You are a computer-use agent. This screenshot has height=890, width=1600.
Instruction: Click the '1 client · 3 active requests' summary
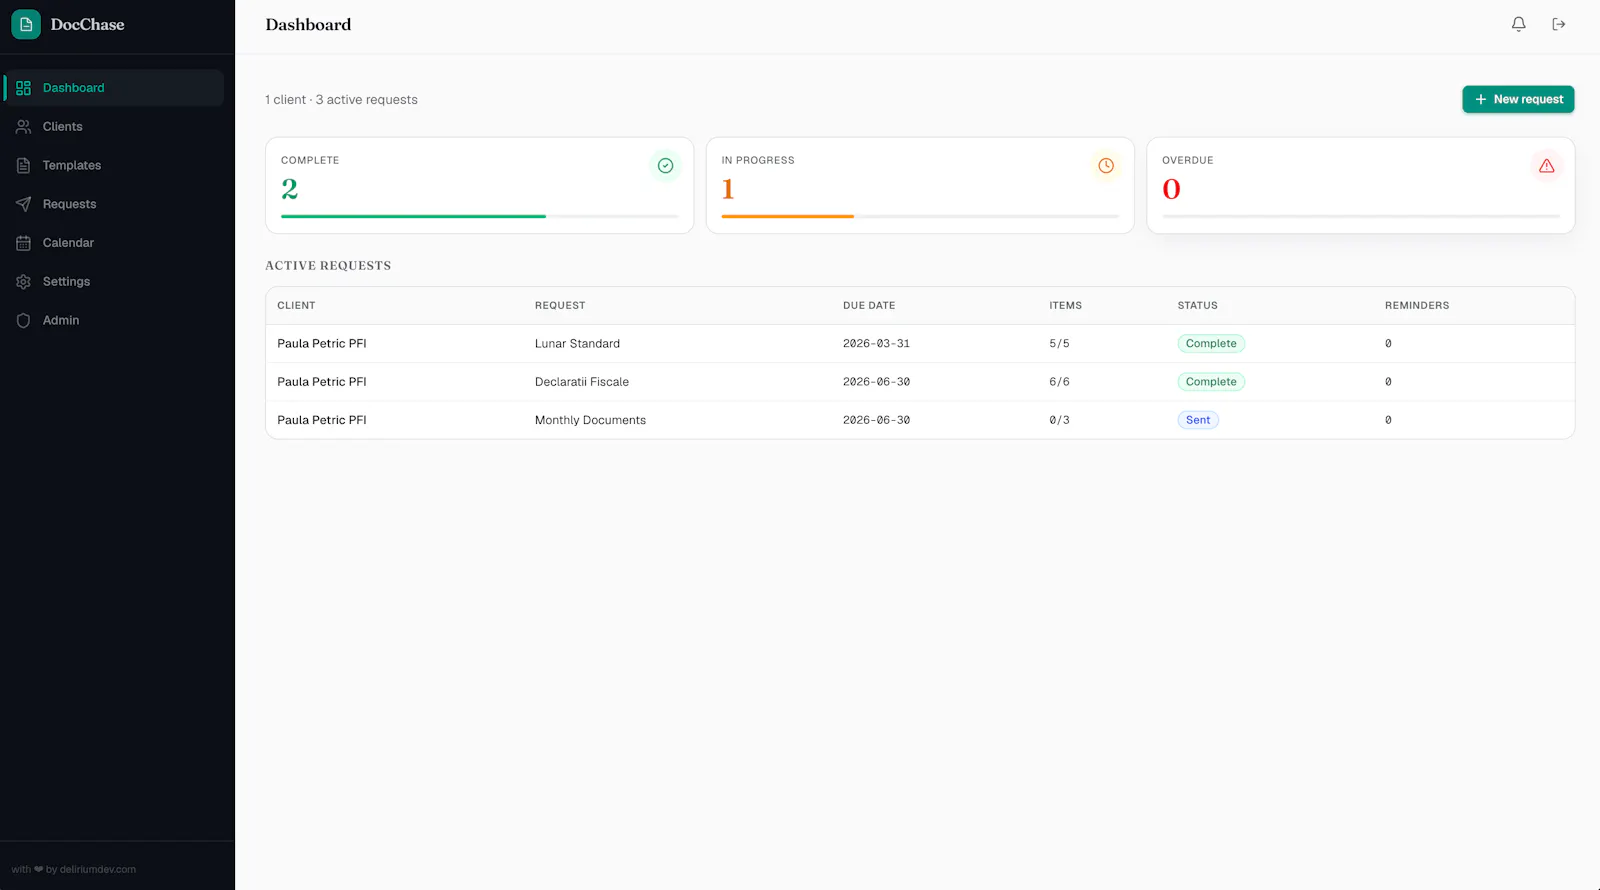tap(341, 100)
